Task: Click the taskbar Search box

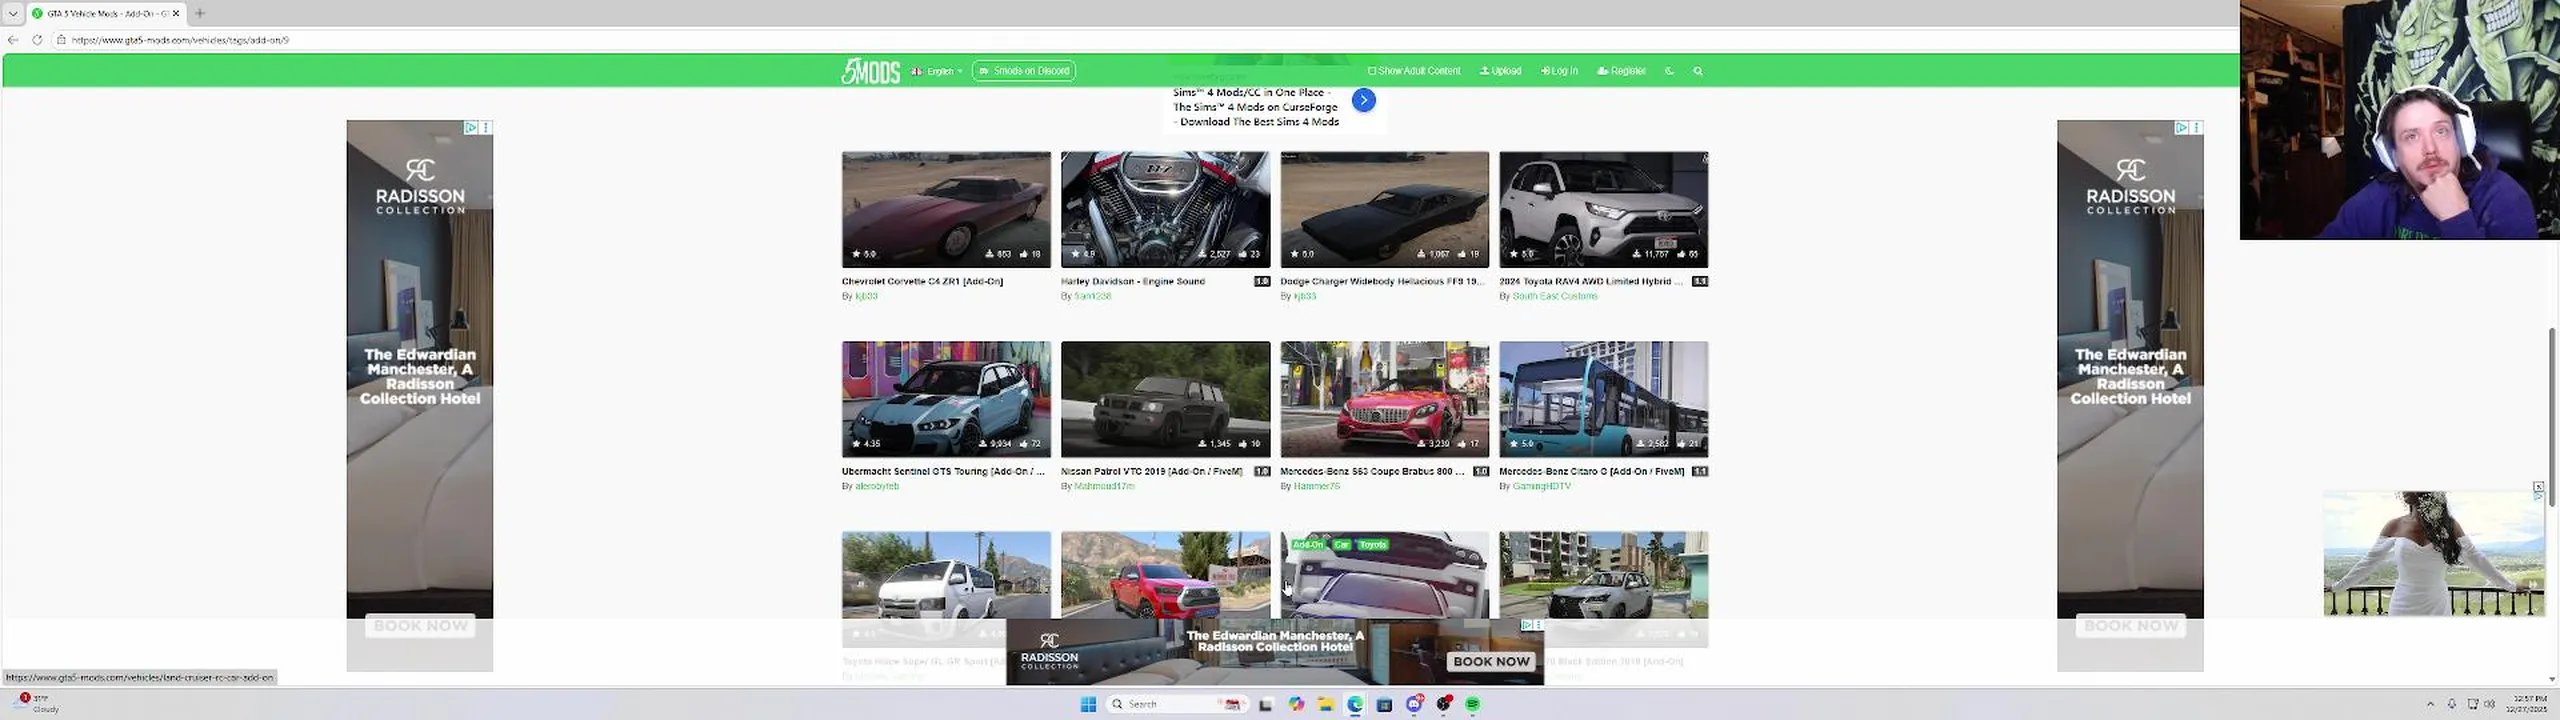Action: tap(1176, 704)
